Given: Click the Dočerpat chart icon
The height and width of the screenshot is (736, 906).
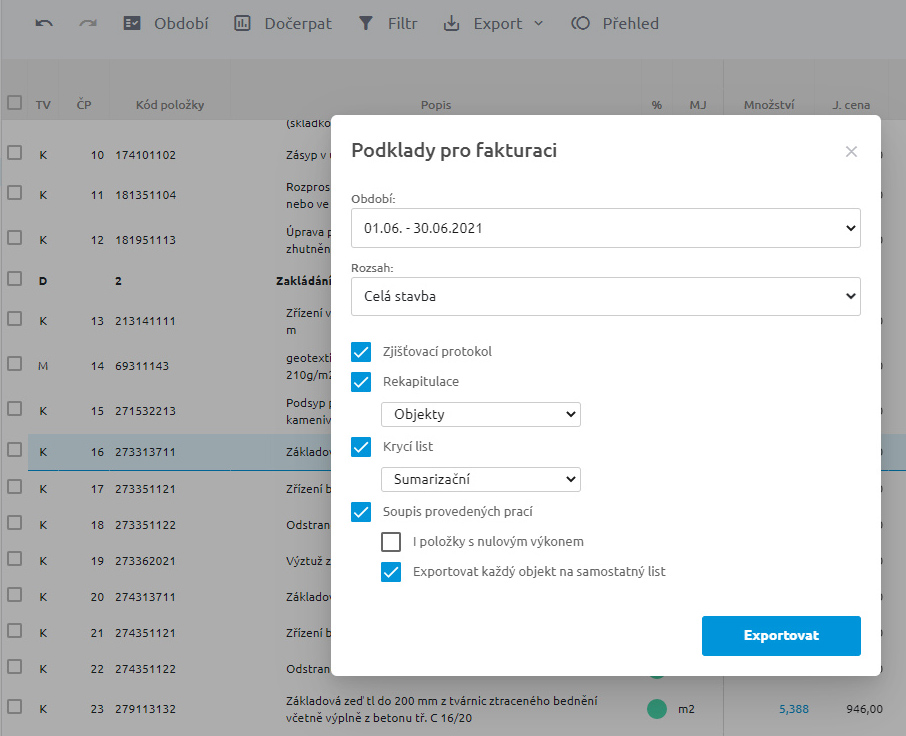Looking at the screenshot, I should tap(243, 23).
